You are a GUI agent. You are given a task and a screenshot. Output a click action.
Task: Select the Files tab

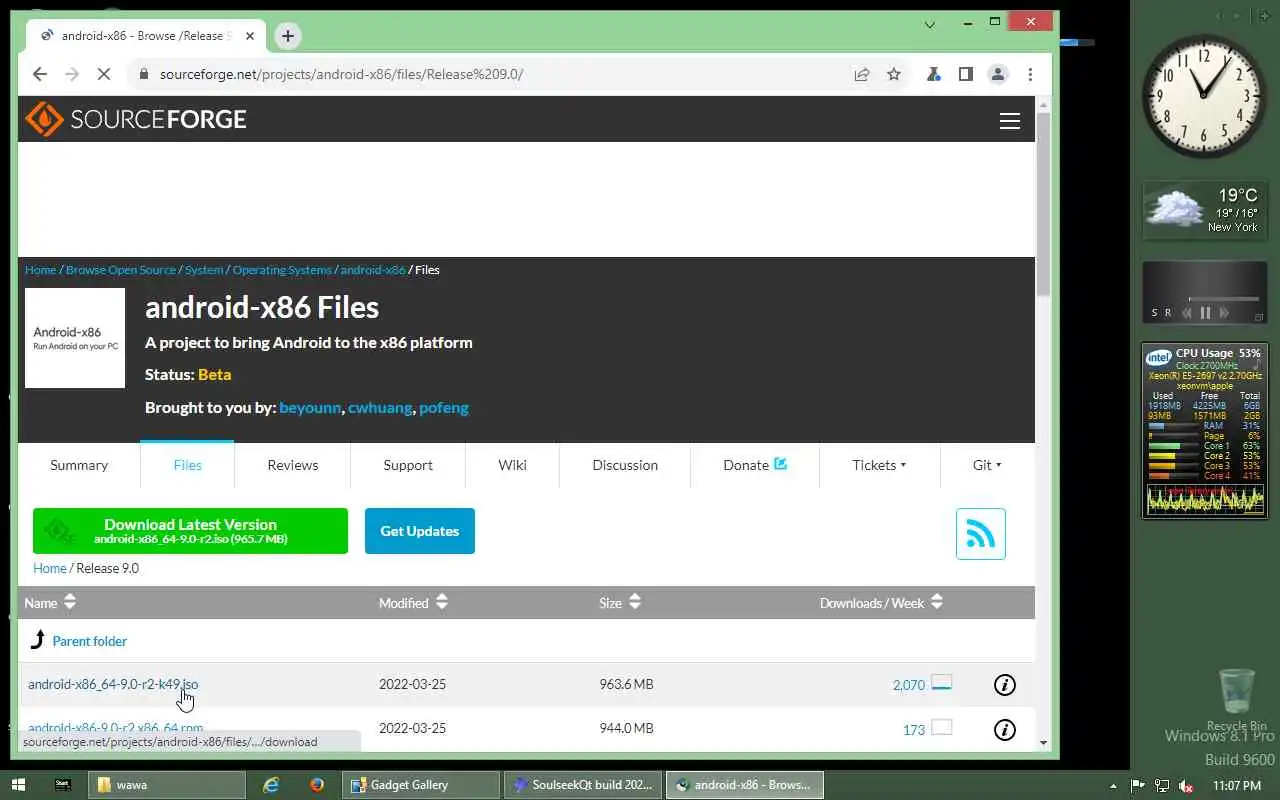tap(187, 465)
